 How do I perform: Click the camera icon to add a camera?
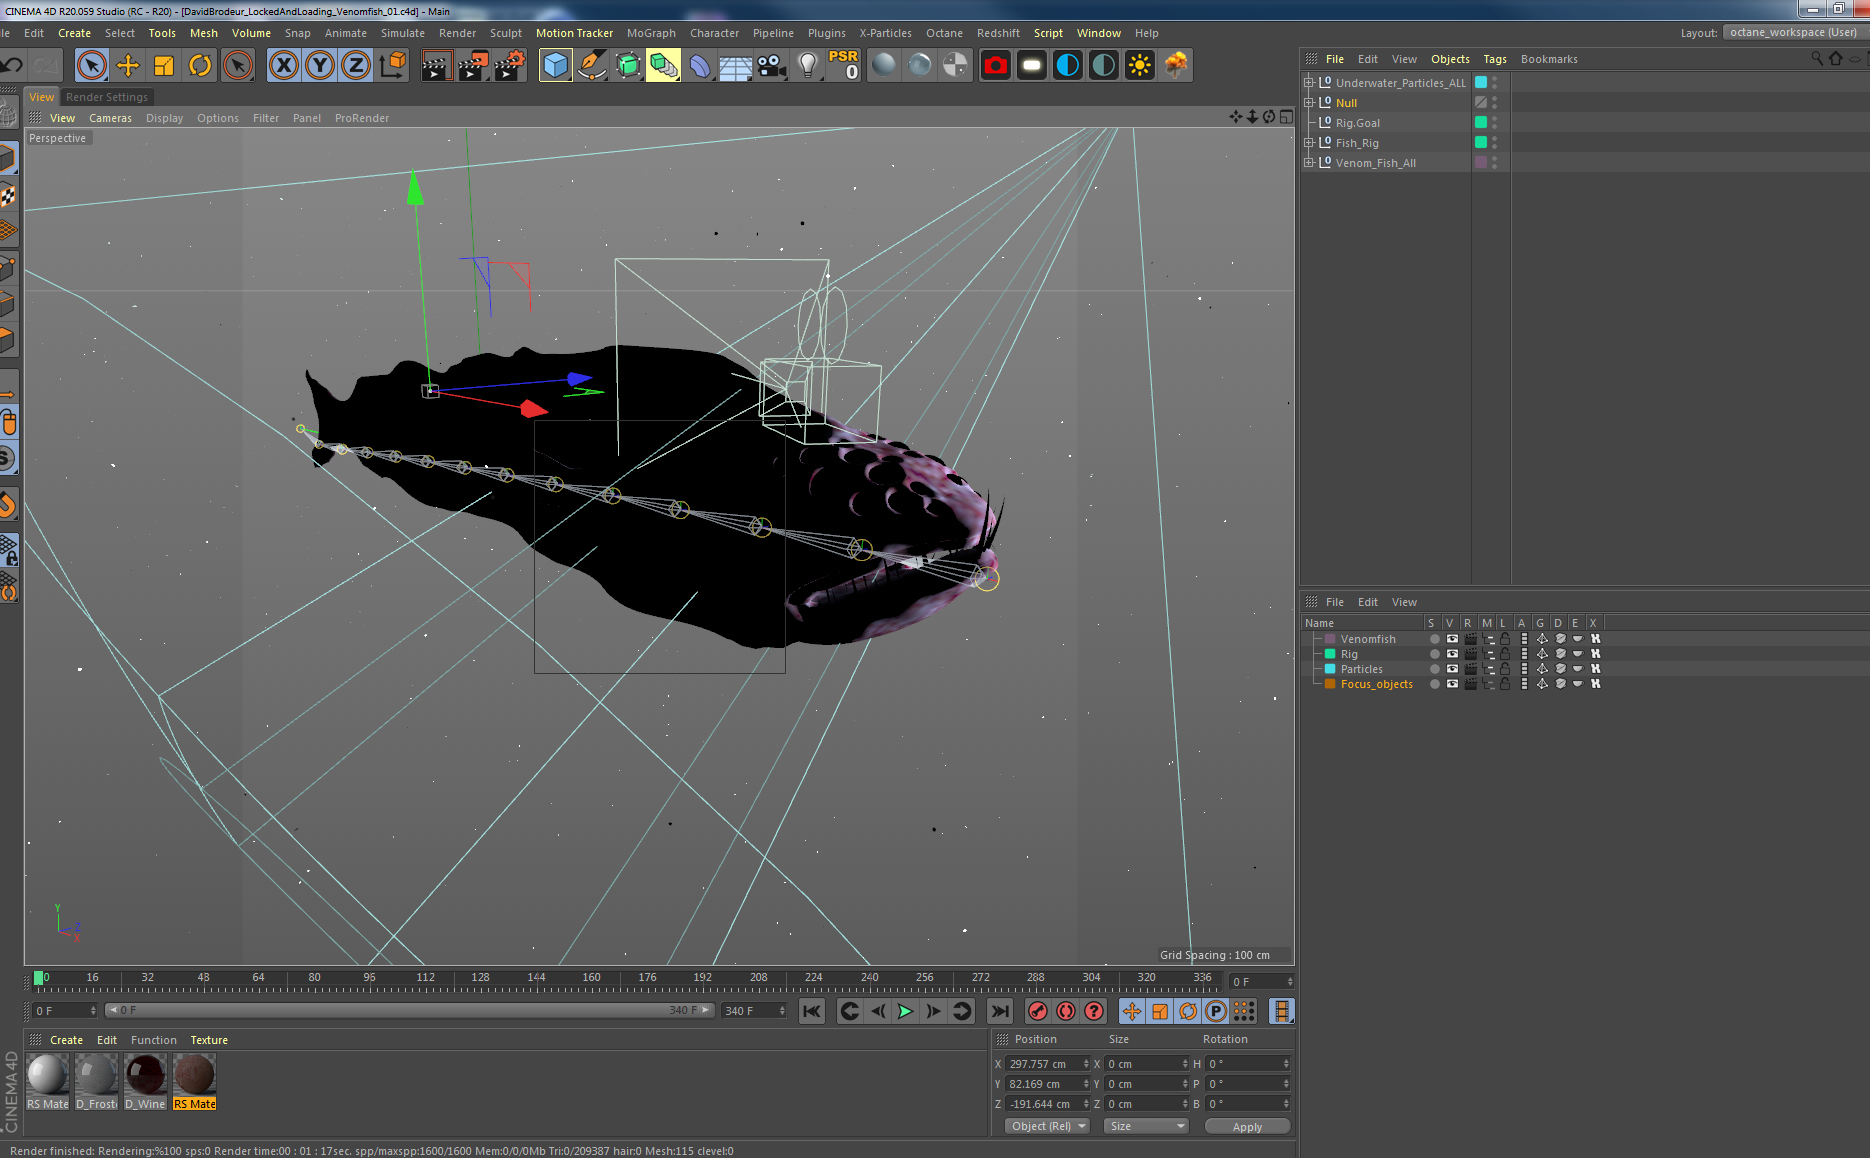(x=771, y=65)
